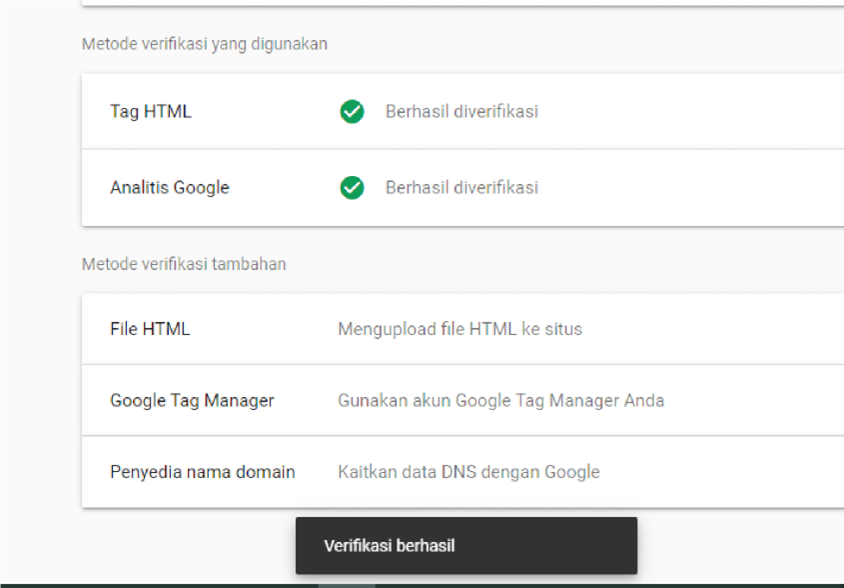Expand the Analitis Google verification row
The height and width of the screenshot is (588, 844).
coord(463,187)
